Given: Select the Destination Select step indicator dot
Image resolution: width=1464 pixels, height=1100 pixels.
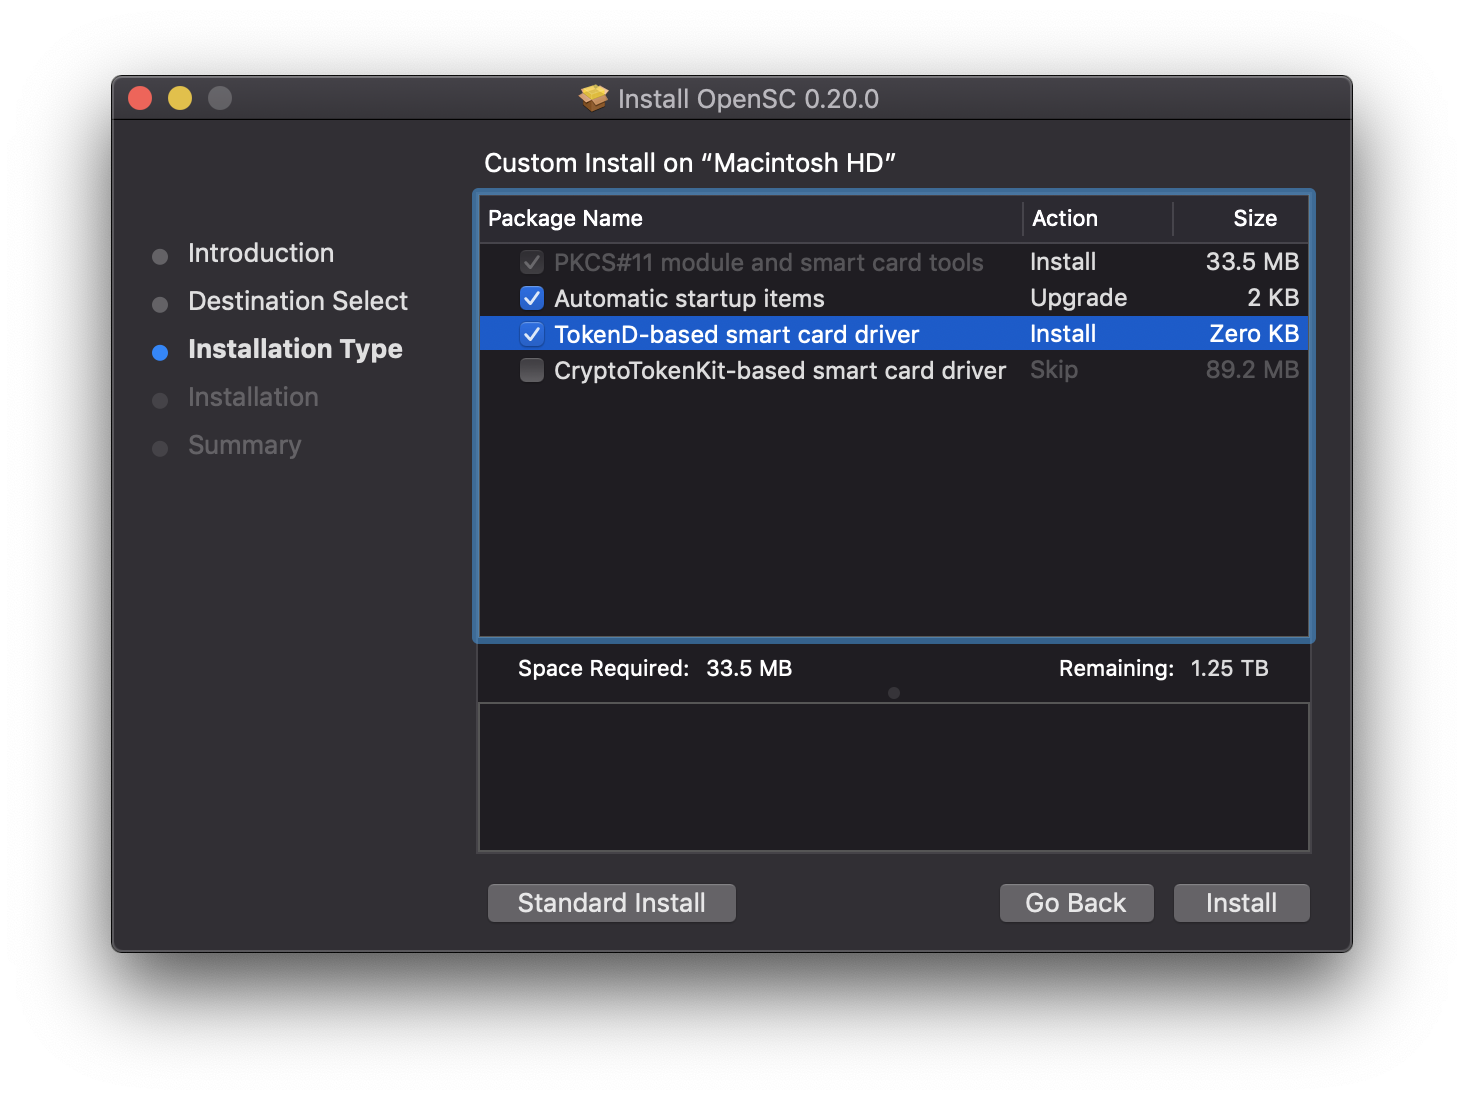Looking at the screenshot, I should click(160, 304).
